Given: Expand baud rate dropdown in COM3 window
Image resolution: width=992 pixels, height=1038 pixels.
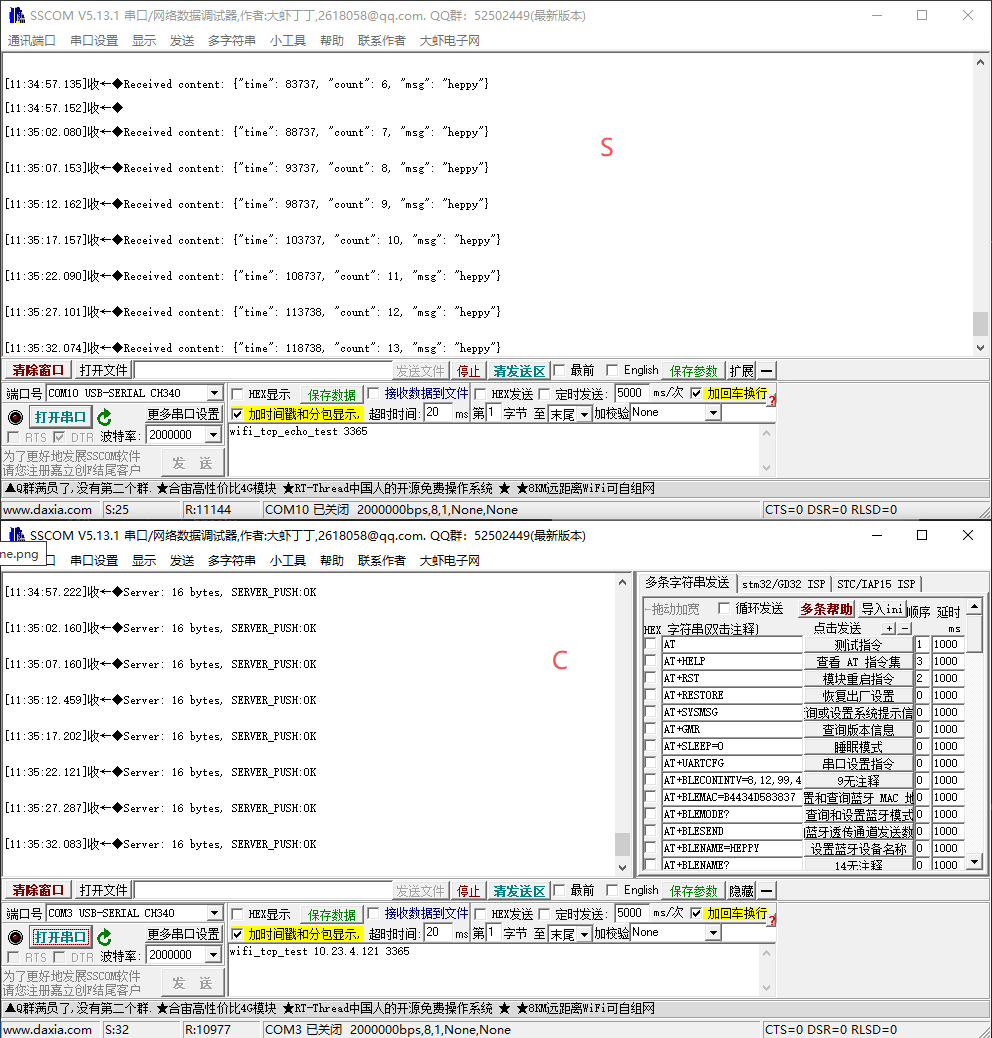Looking at the screenshot, I should [212, 955].
